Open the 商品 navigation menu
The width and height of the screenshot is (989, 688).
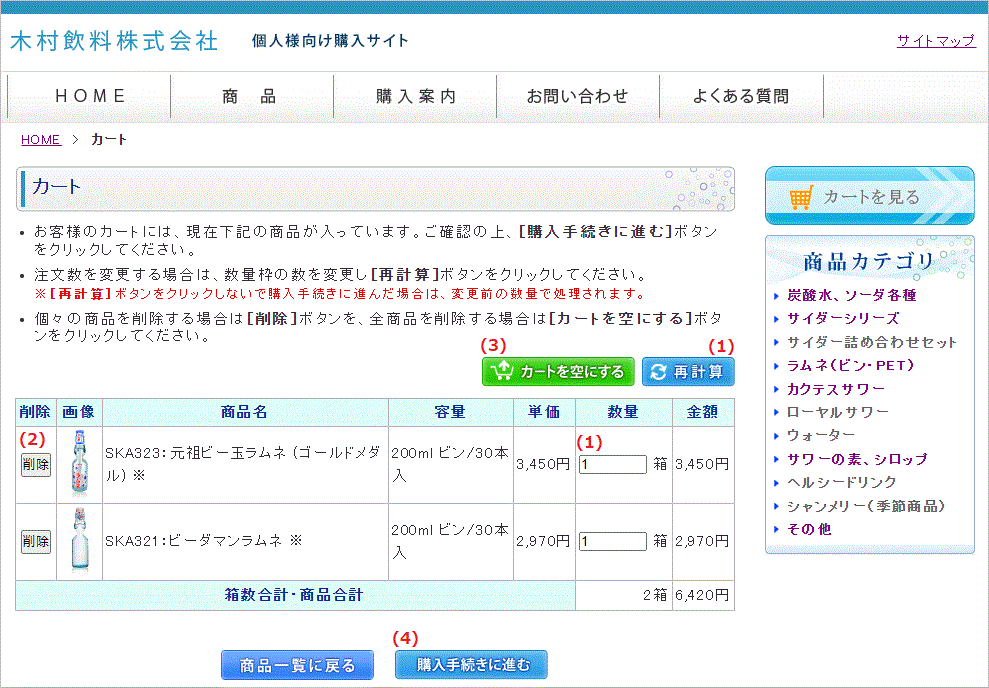[x=251, y=97]
